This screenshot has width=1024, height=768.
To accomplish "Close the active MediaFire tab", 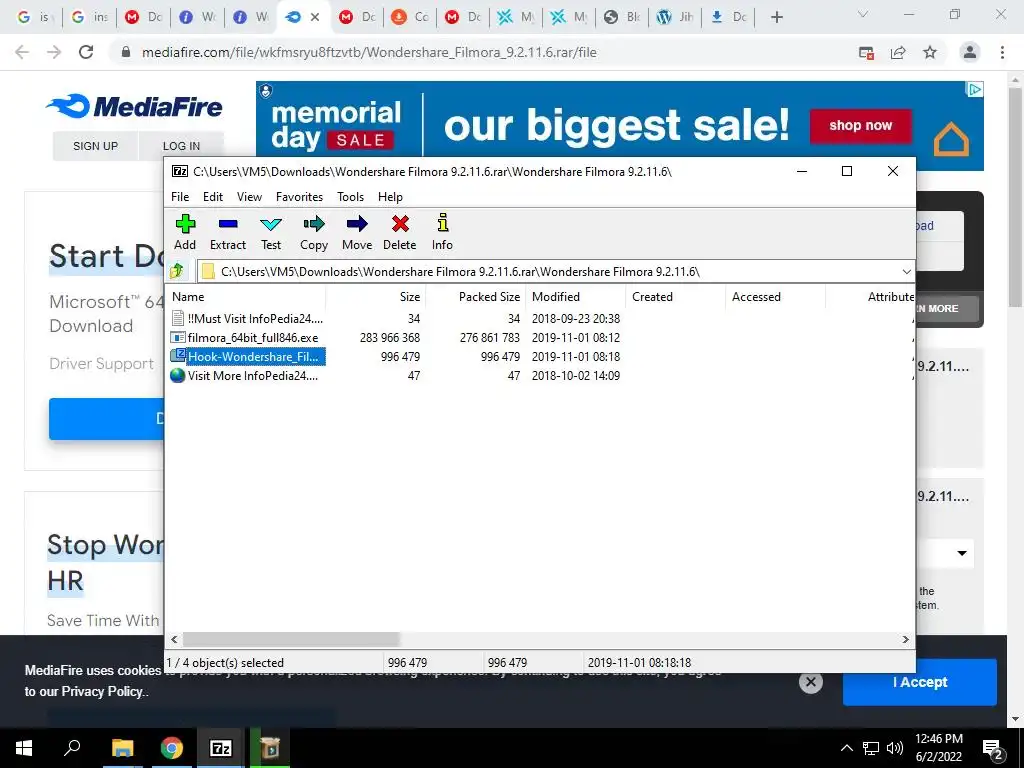I will (x=315, y=17).
